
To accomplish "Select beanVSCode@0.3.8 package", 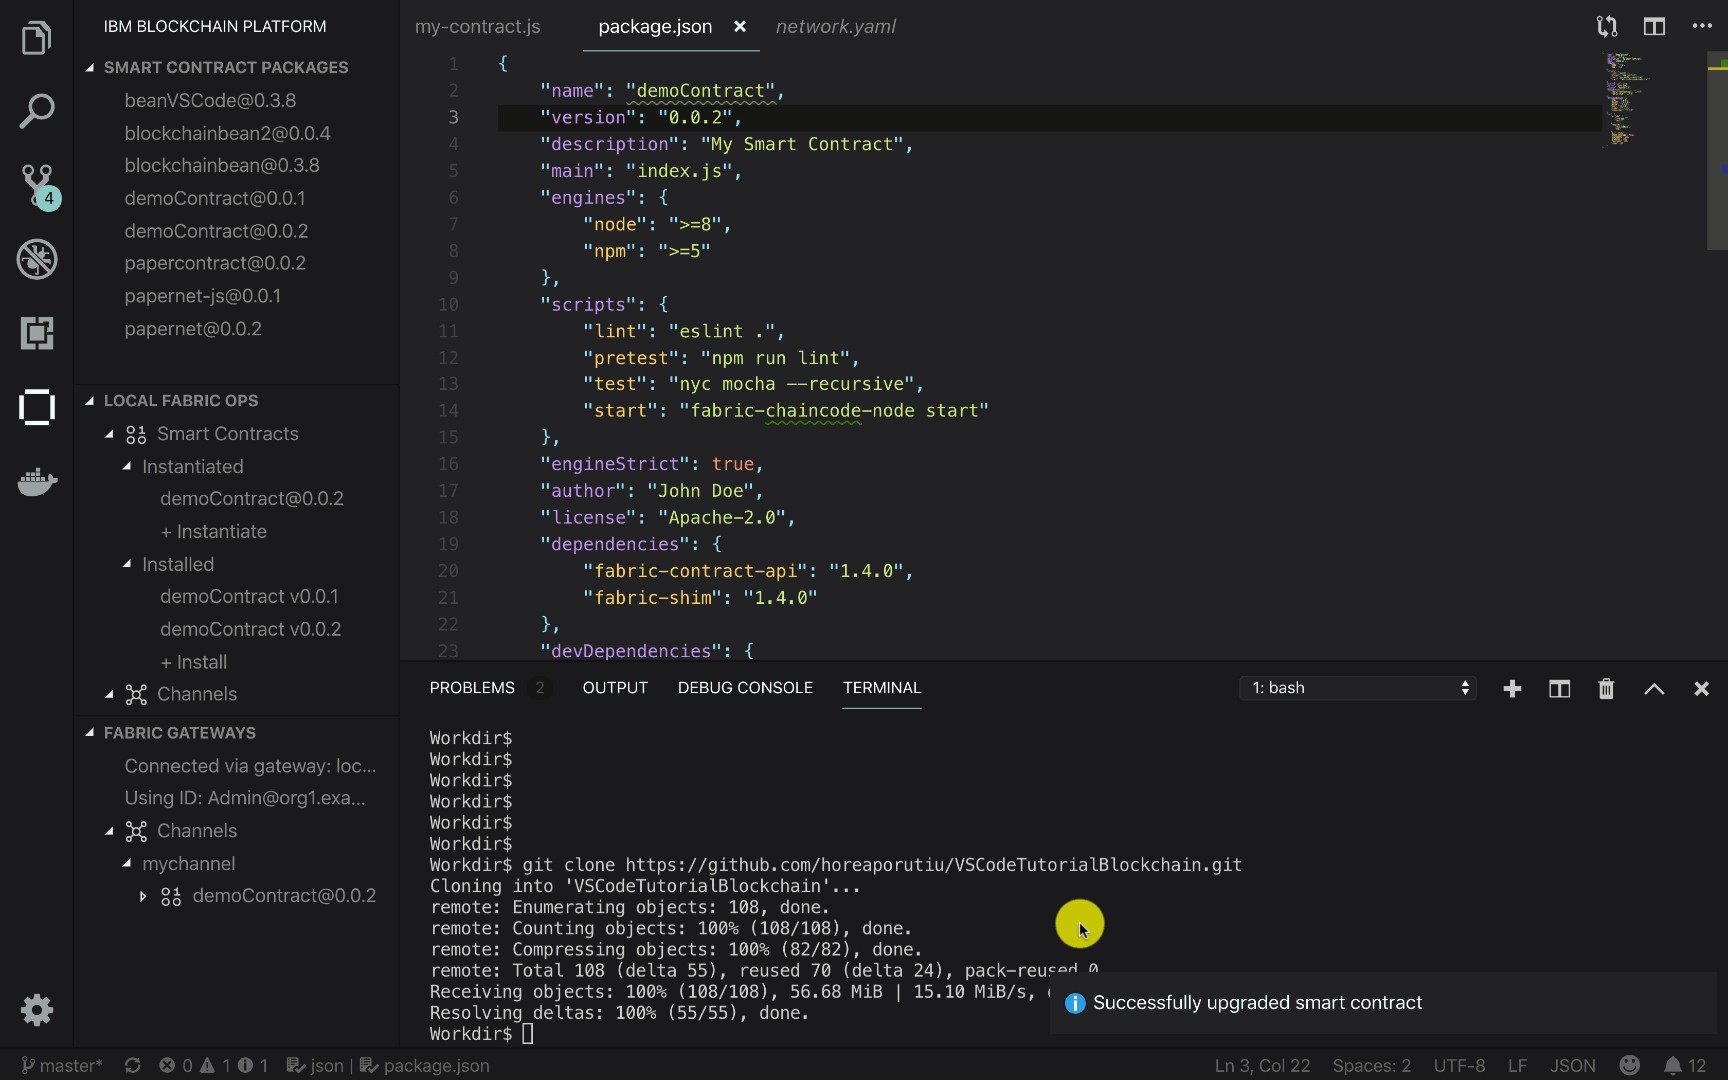I will click(210, 100).
